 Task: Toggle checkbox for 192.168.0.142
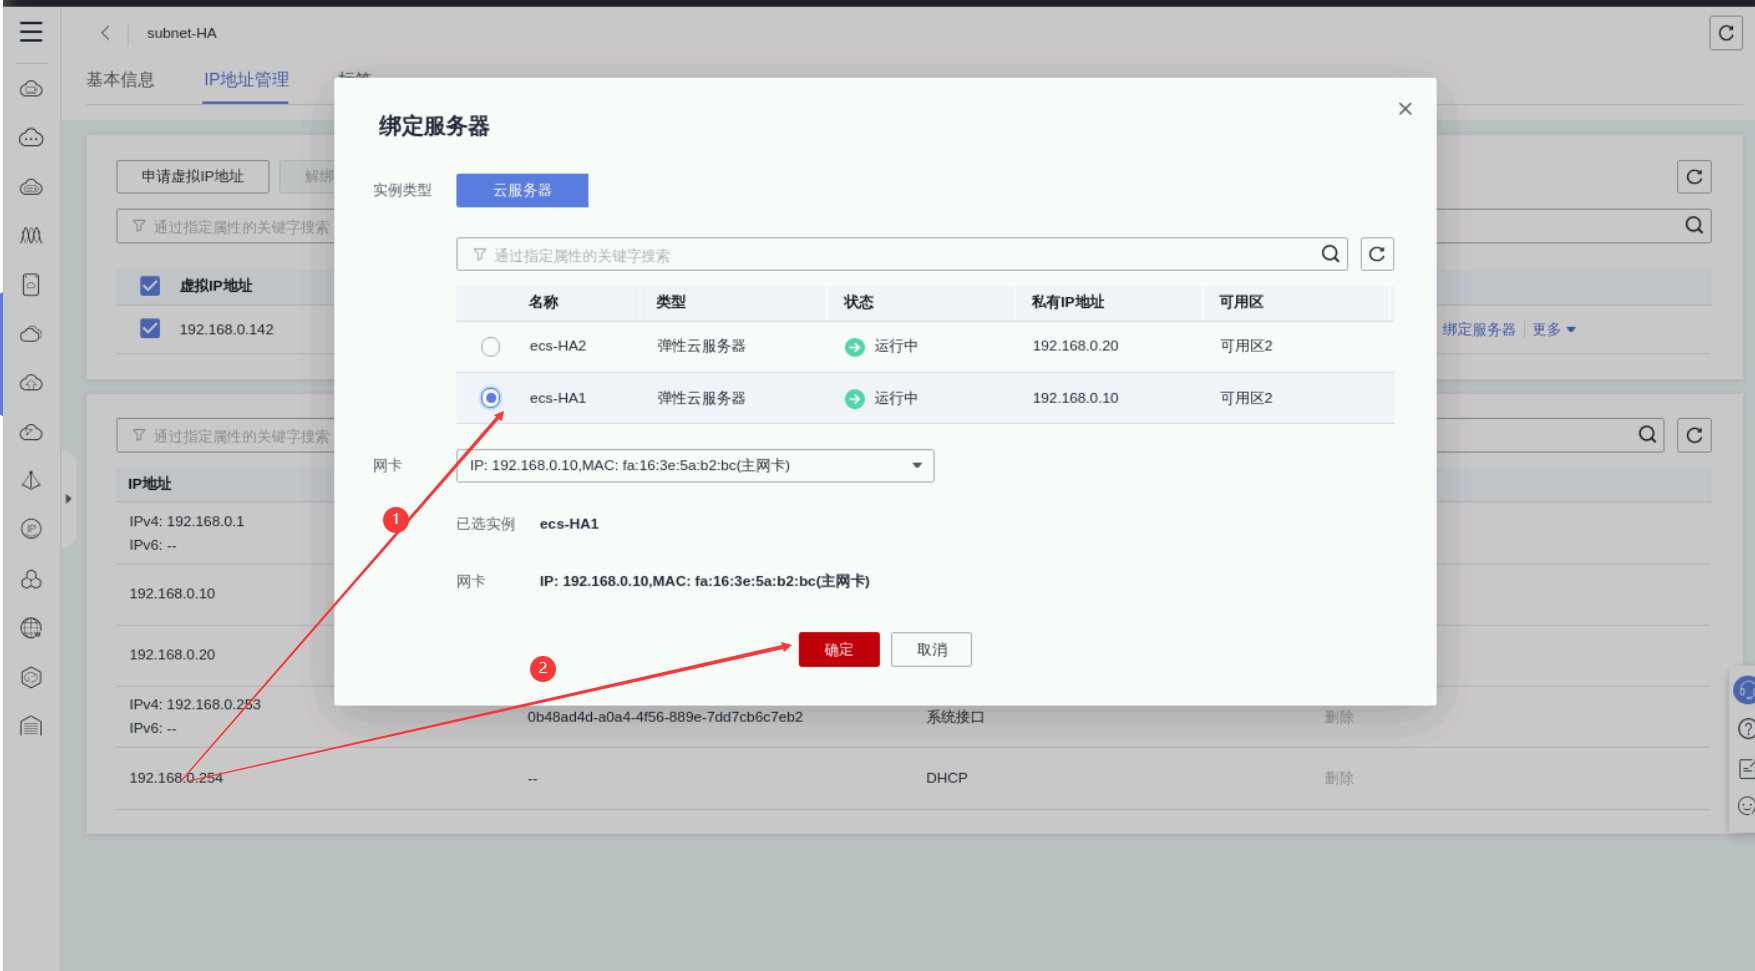(x=150, y=328)
